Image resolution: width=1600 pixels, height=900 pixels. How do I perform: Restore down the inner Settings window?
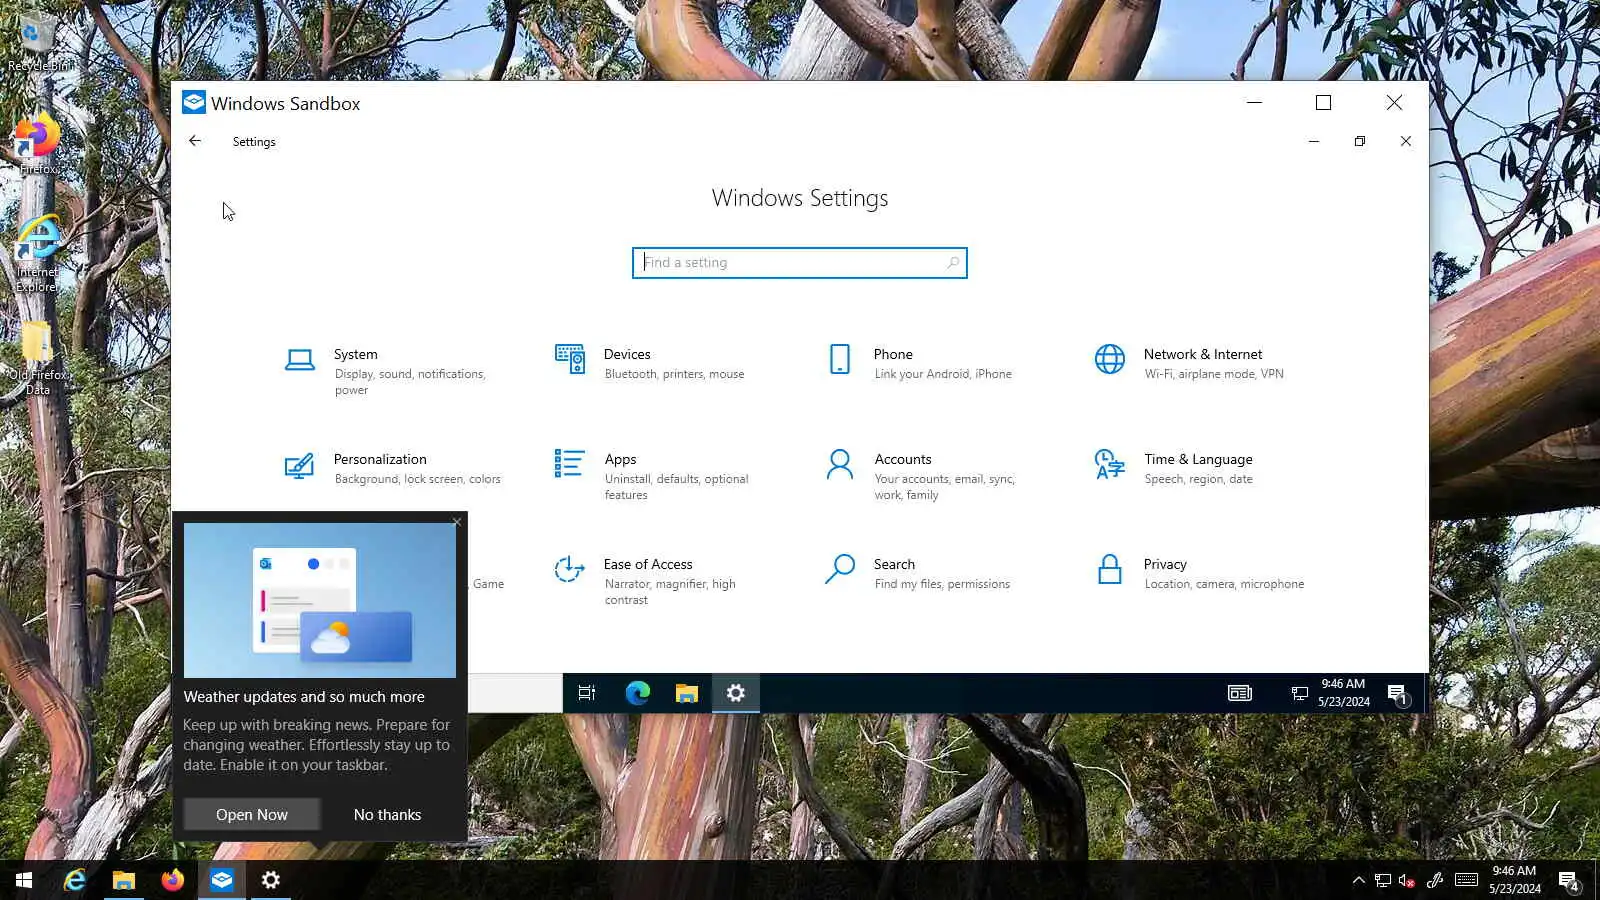point(1360,141)
